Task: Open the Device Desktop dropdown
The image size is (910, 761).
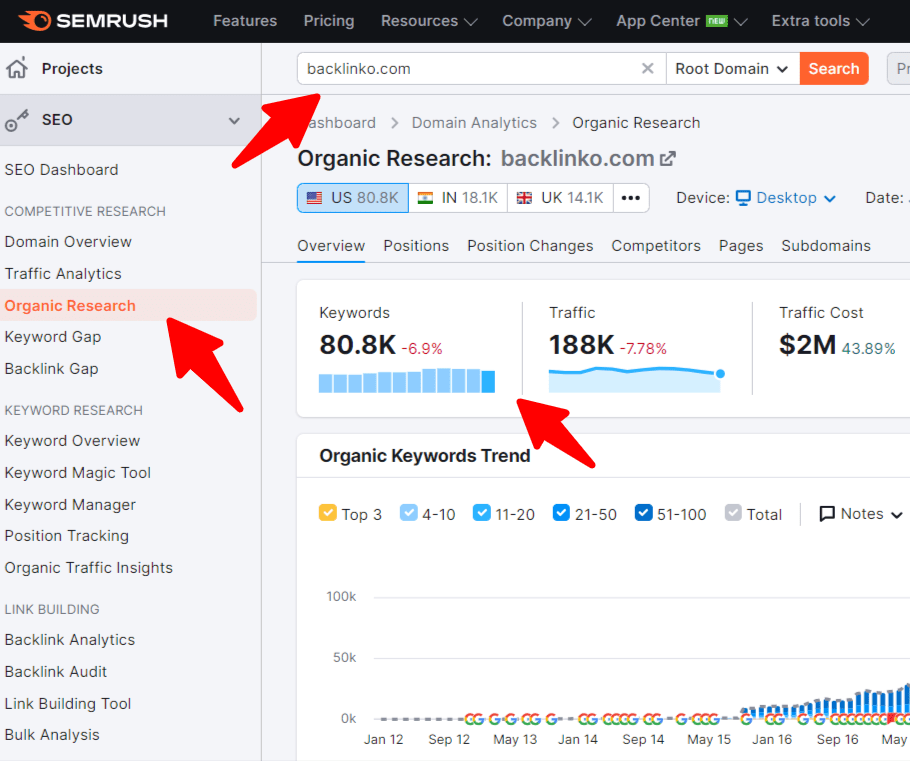Action: 786,197
